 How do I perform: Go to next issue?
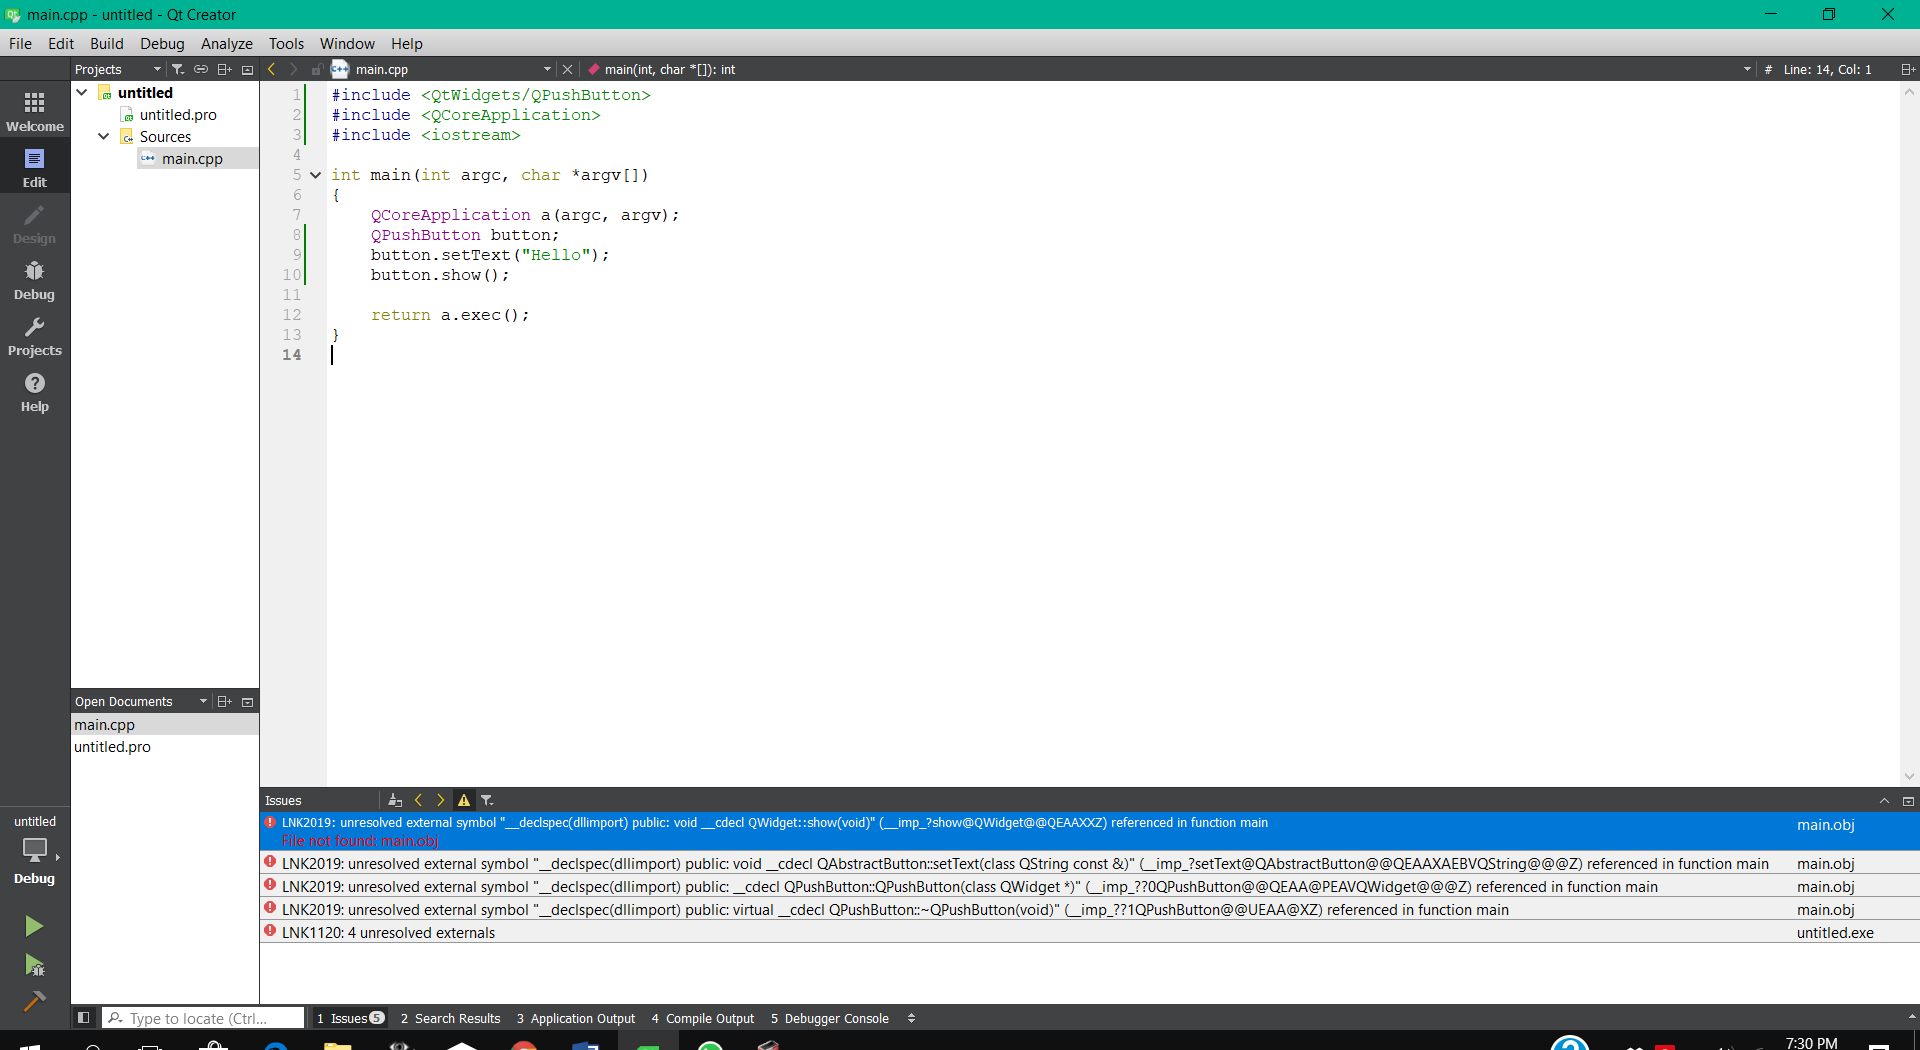point(440,800)
